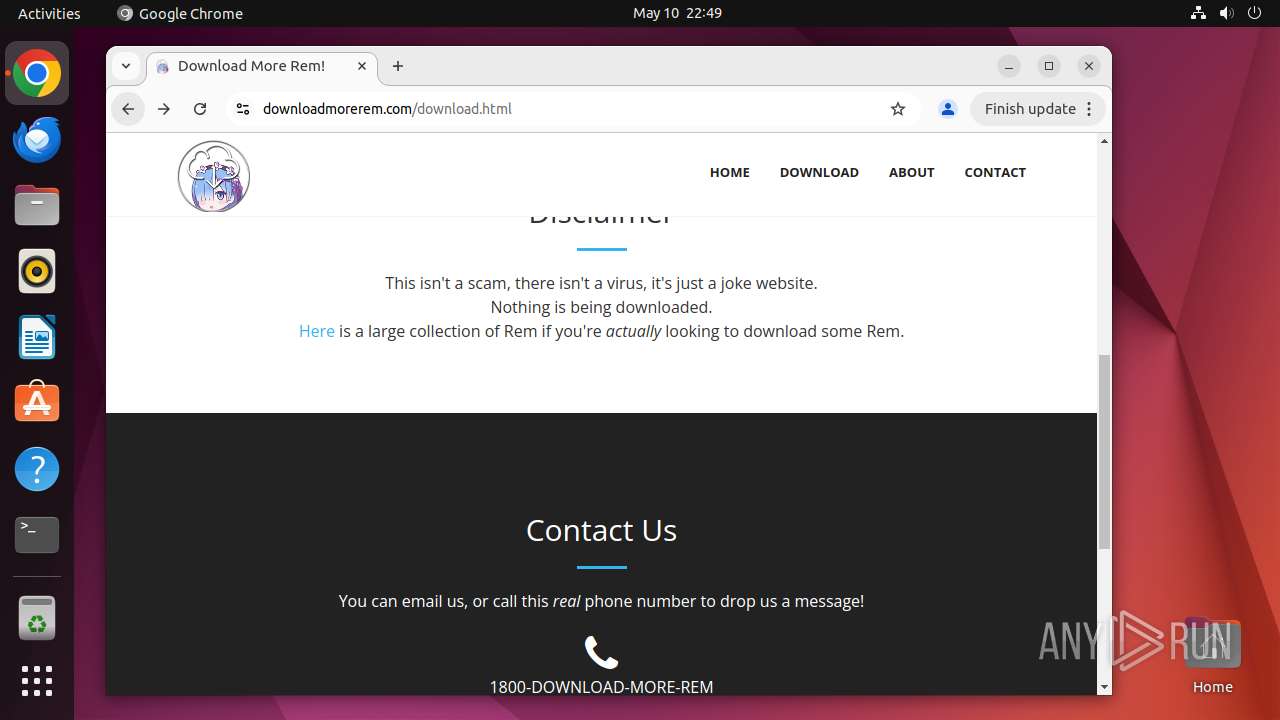1280x720 pixels.
Task: Open the Chrome profile avatar
Action: click(948, 109)
